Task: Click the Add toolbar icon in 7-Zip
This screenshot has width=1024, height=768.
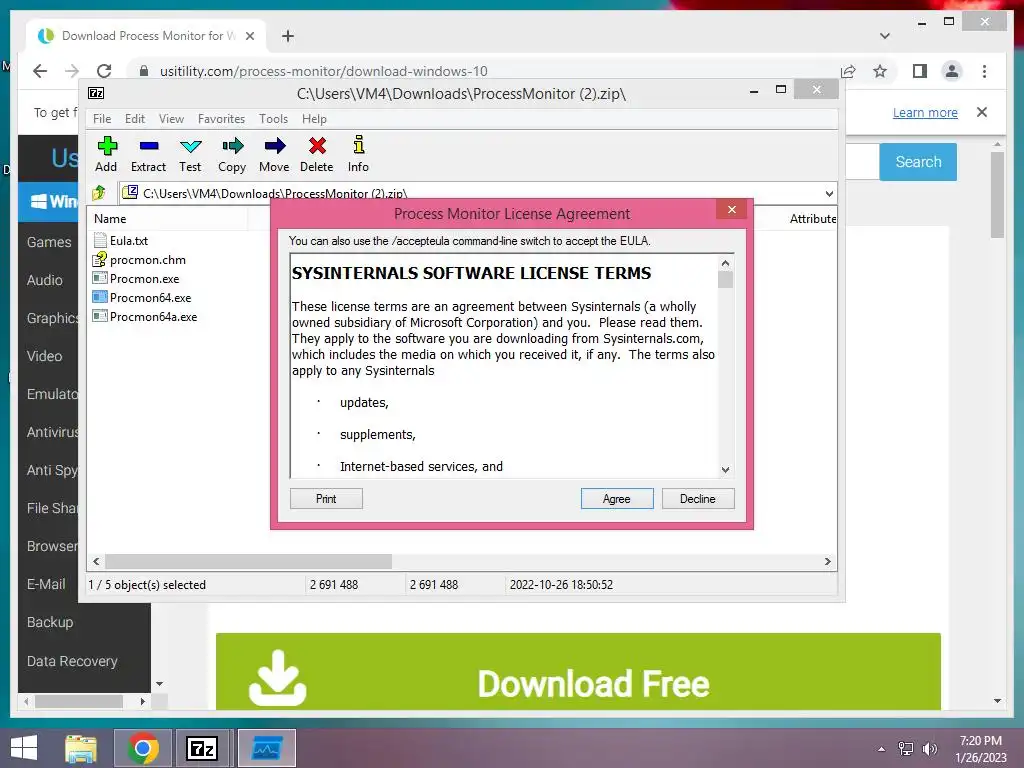Action: point(106,154)
